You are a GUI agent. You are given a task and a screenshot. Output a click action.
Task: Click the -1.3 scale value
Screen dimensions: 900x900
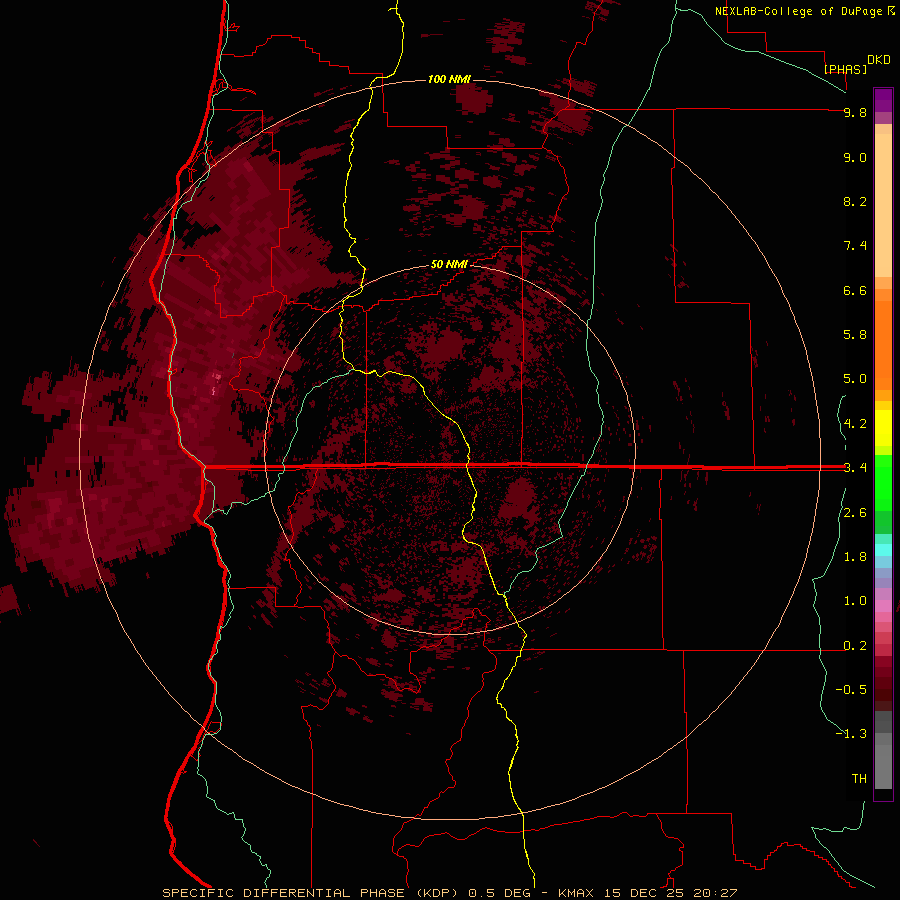coord(851,734)
